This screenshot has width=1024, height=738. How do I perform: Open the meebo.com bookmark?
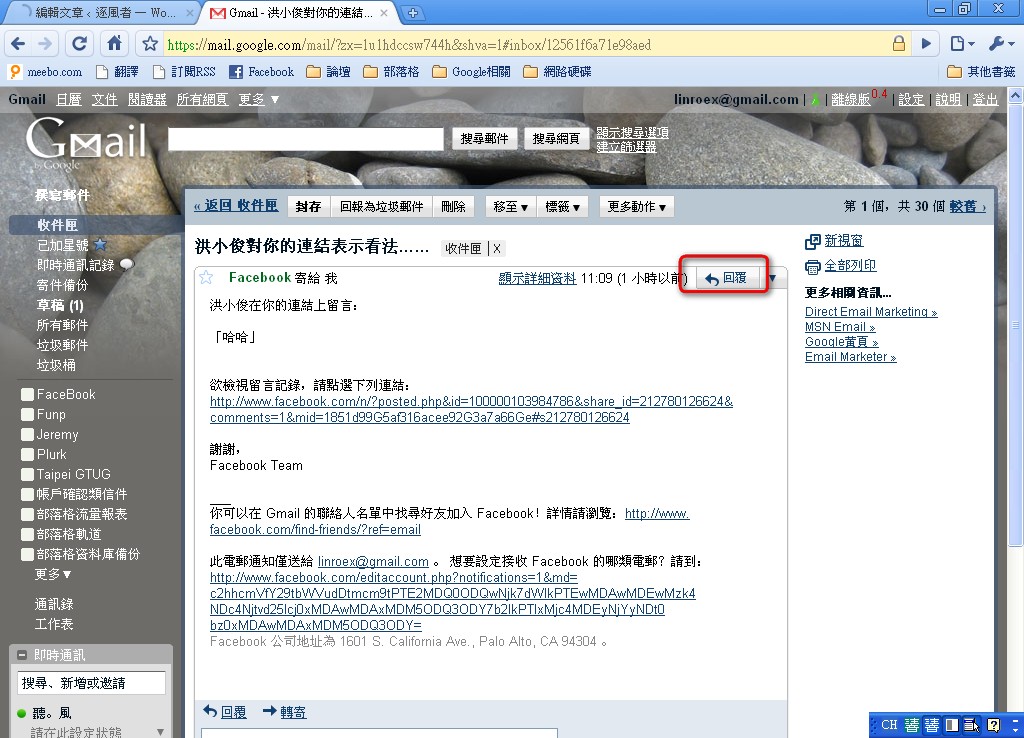46,72
